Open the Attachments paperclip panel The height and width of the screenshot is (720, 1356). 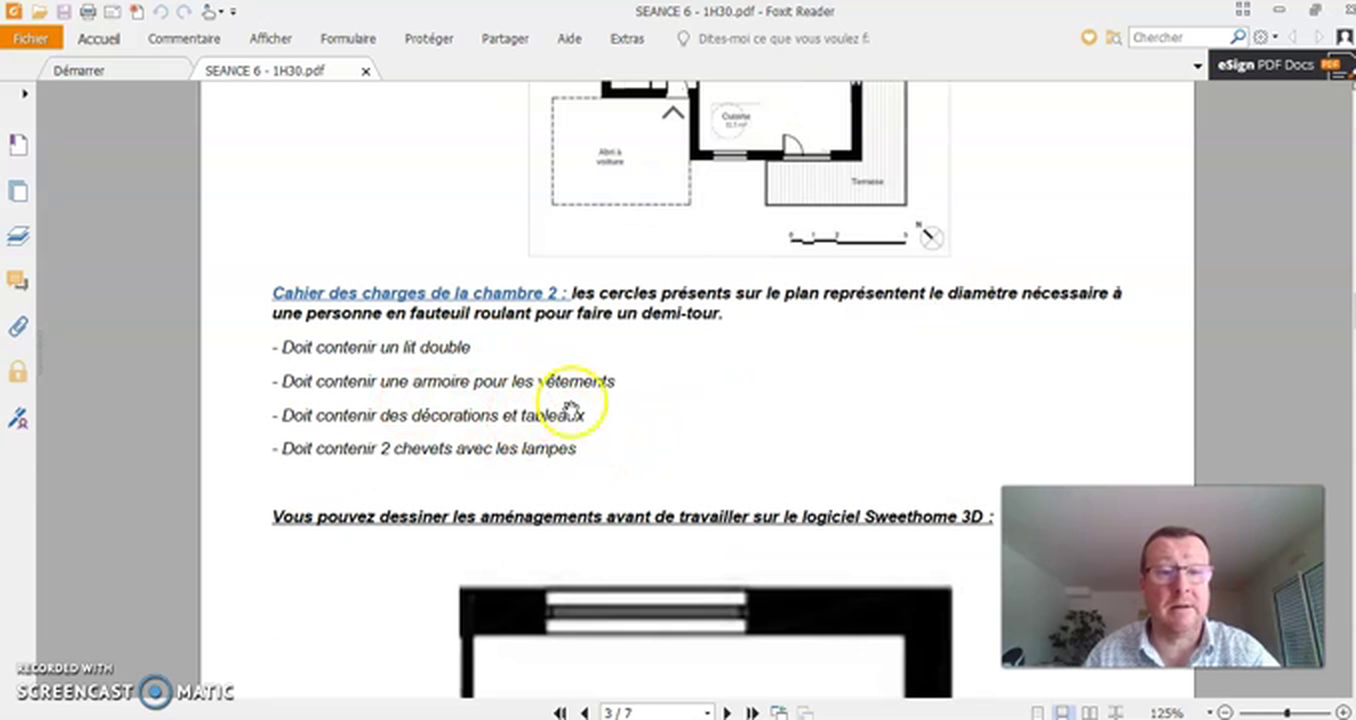pyautogui.click(x=18, y=327)
